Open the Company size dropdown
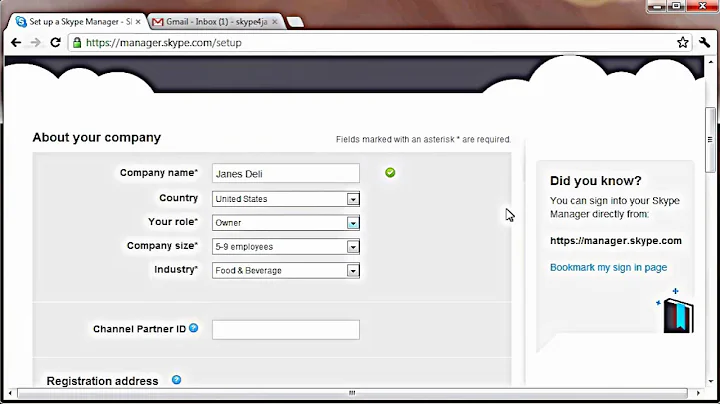 (286, 247)
